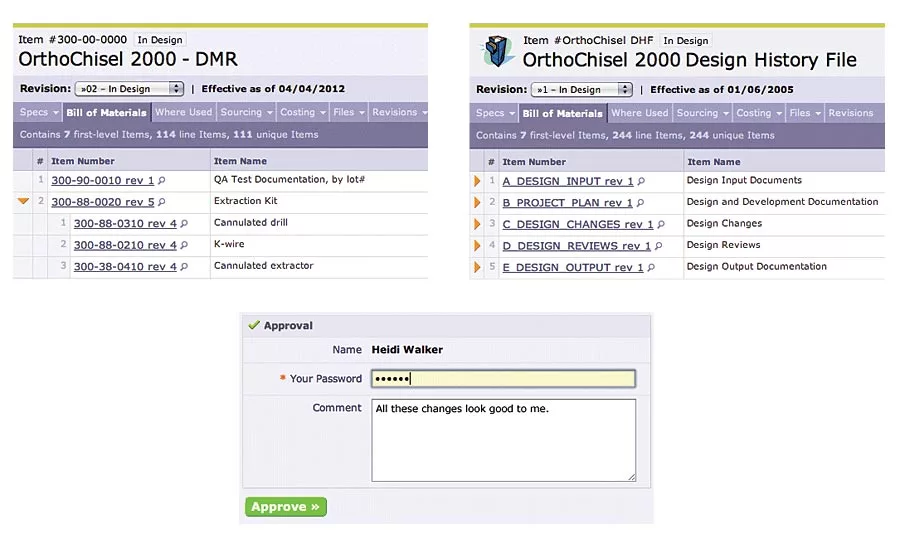Open Specs tab menu in DMR panel
900x550 pixels.
pos(38,112)
